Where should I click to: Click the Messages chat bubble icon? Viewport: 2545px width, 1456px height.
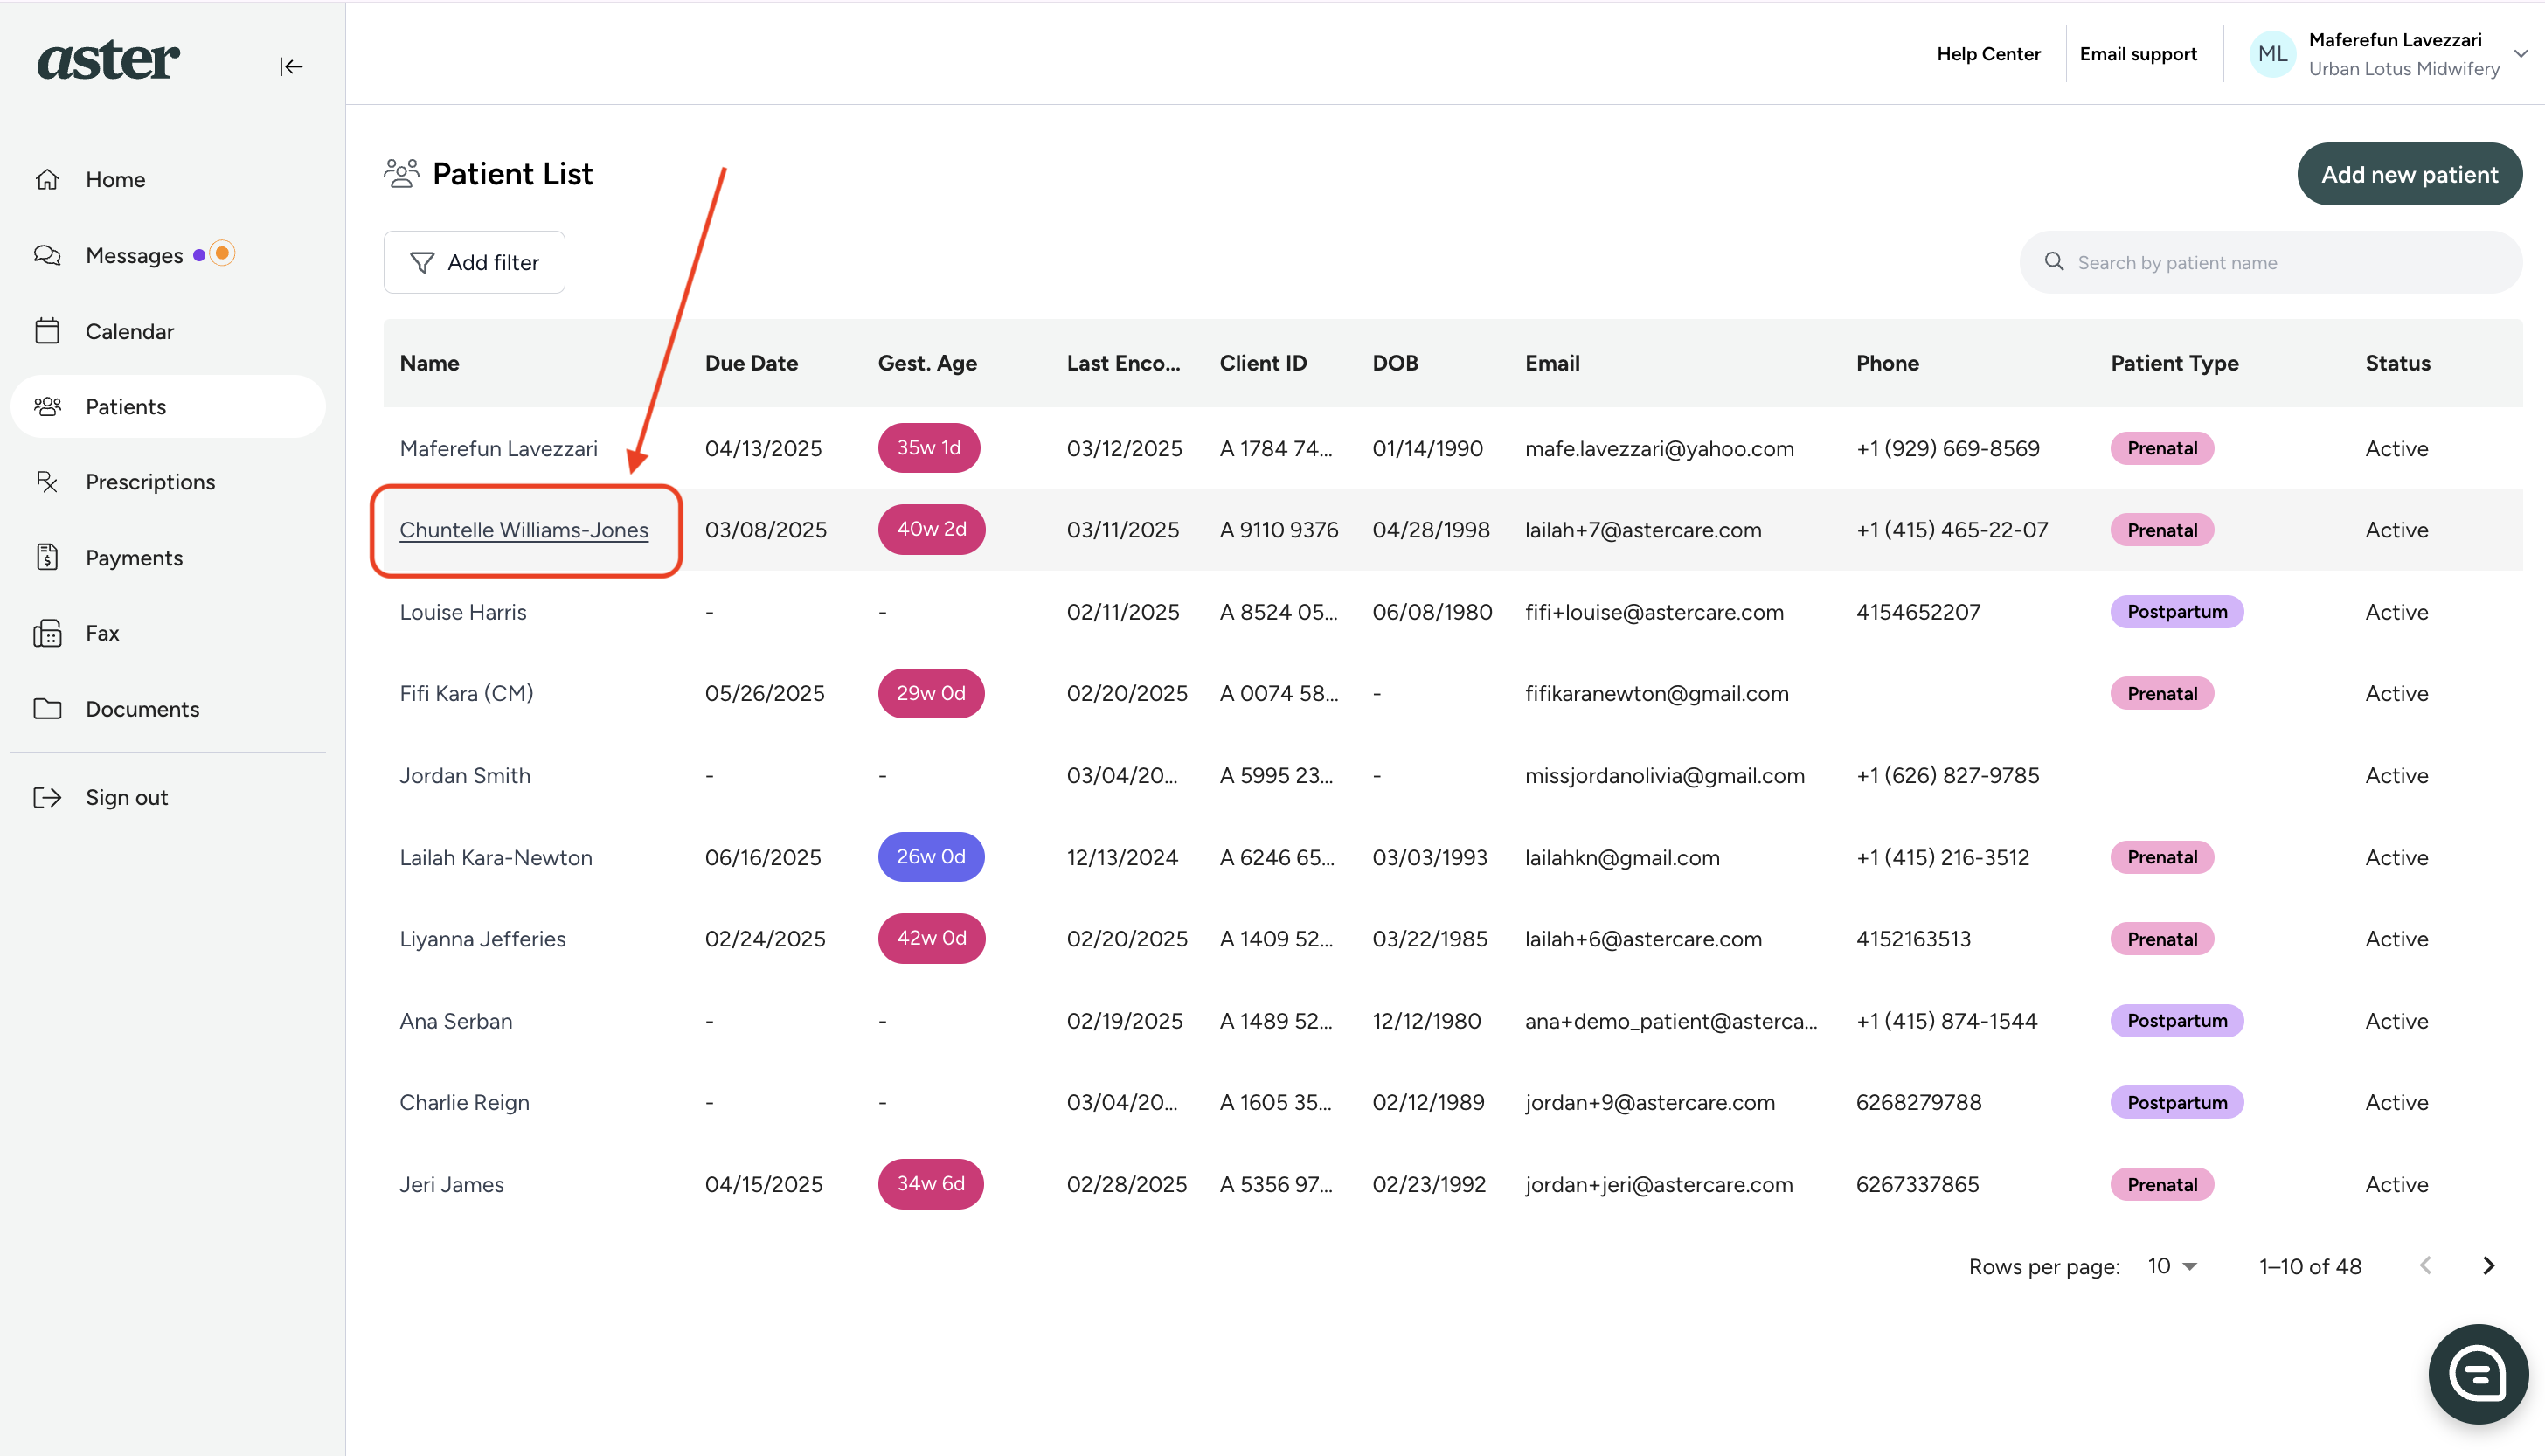click(47, 255)
